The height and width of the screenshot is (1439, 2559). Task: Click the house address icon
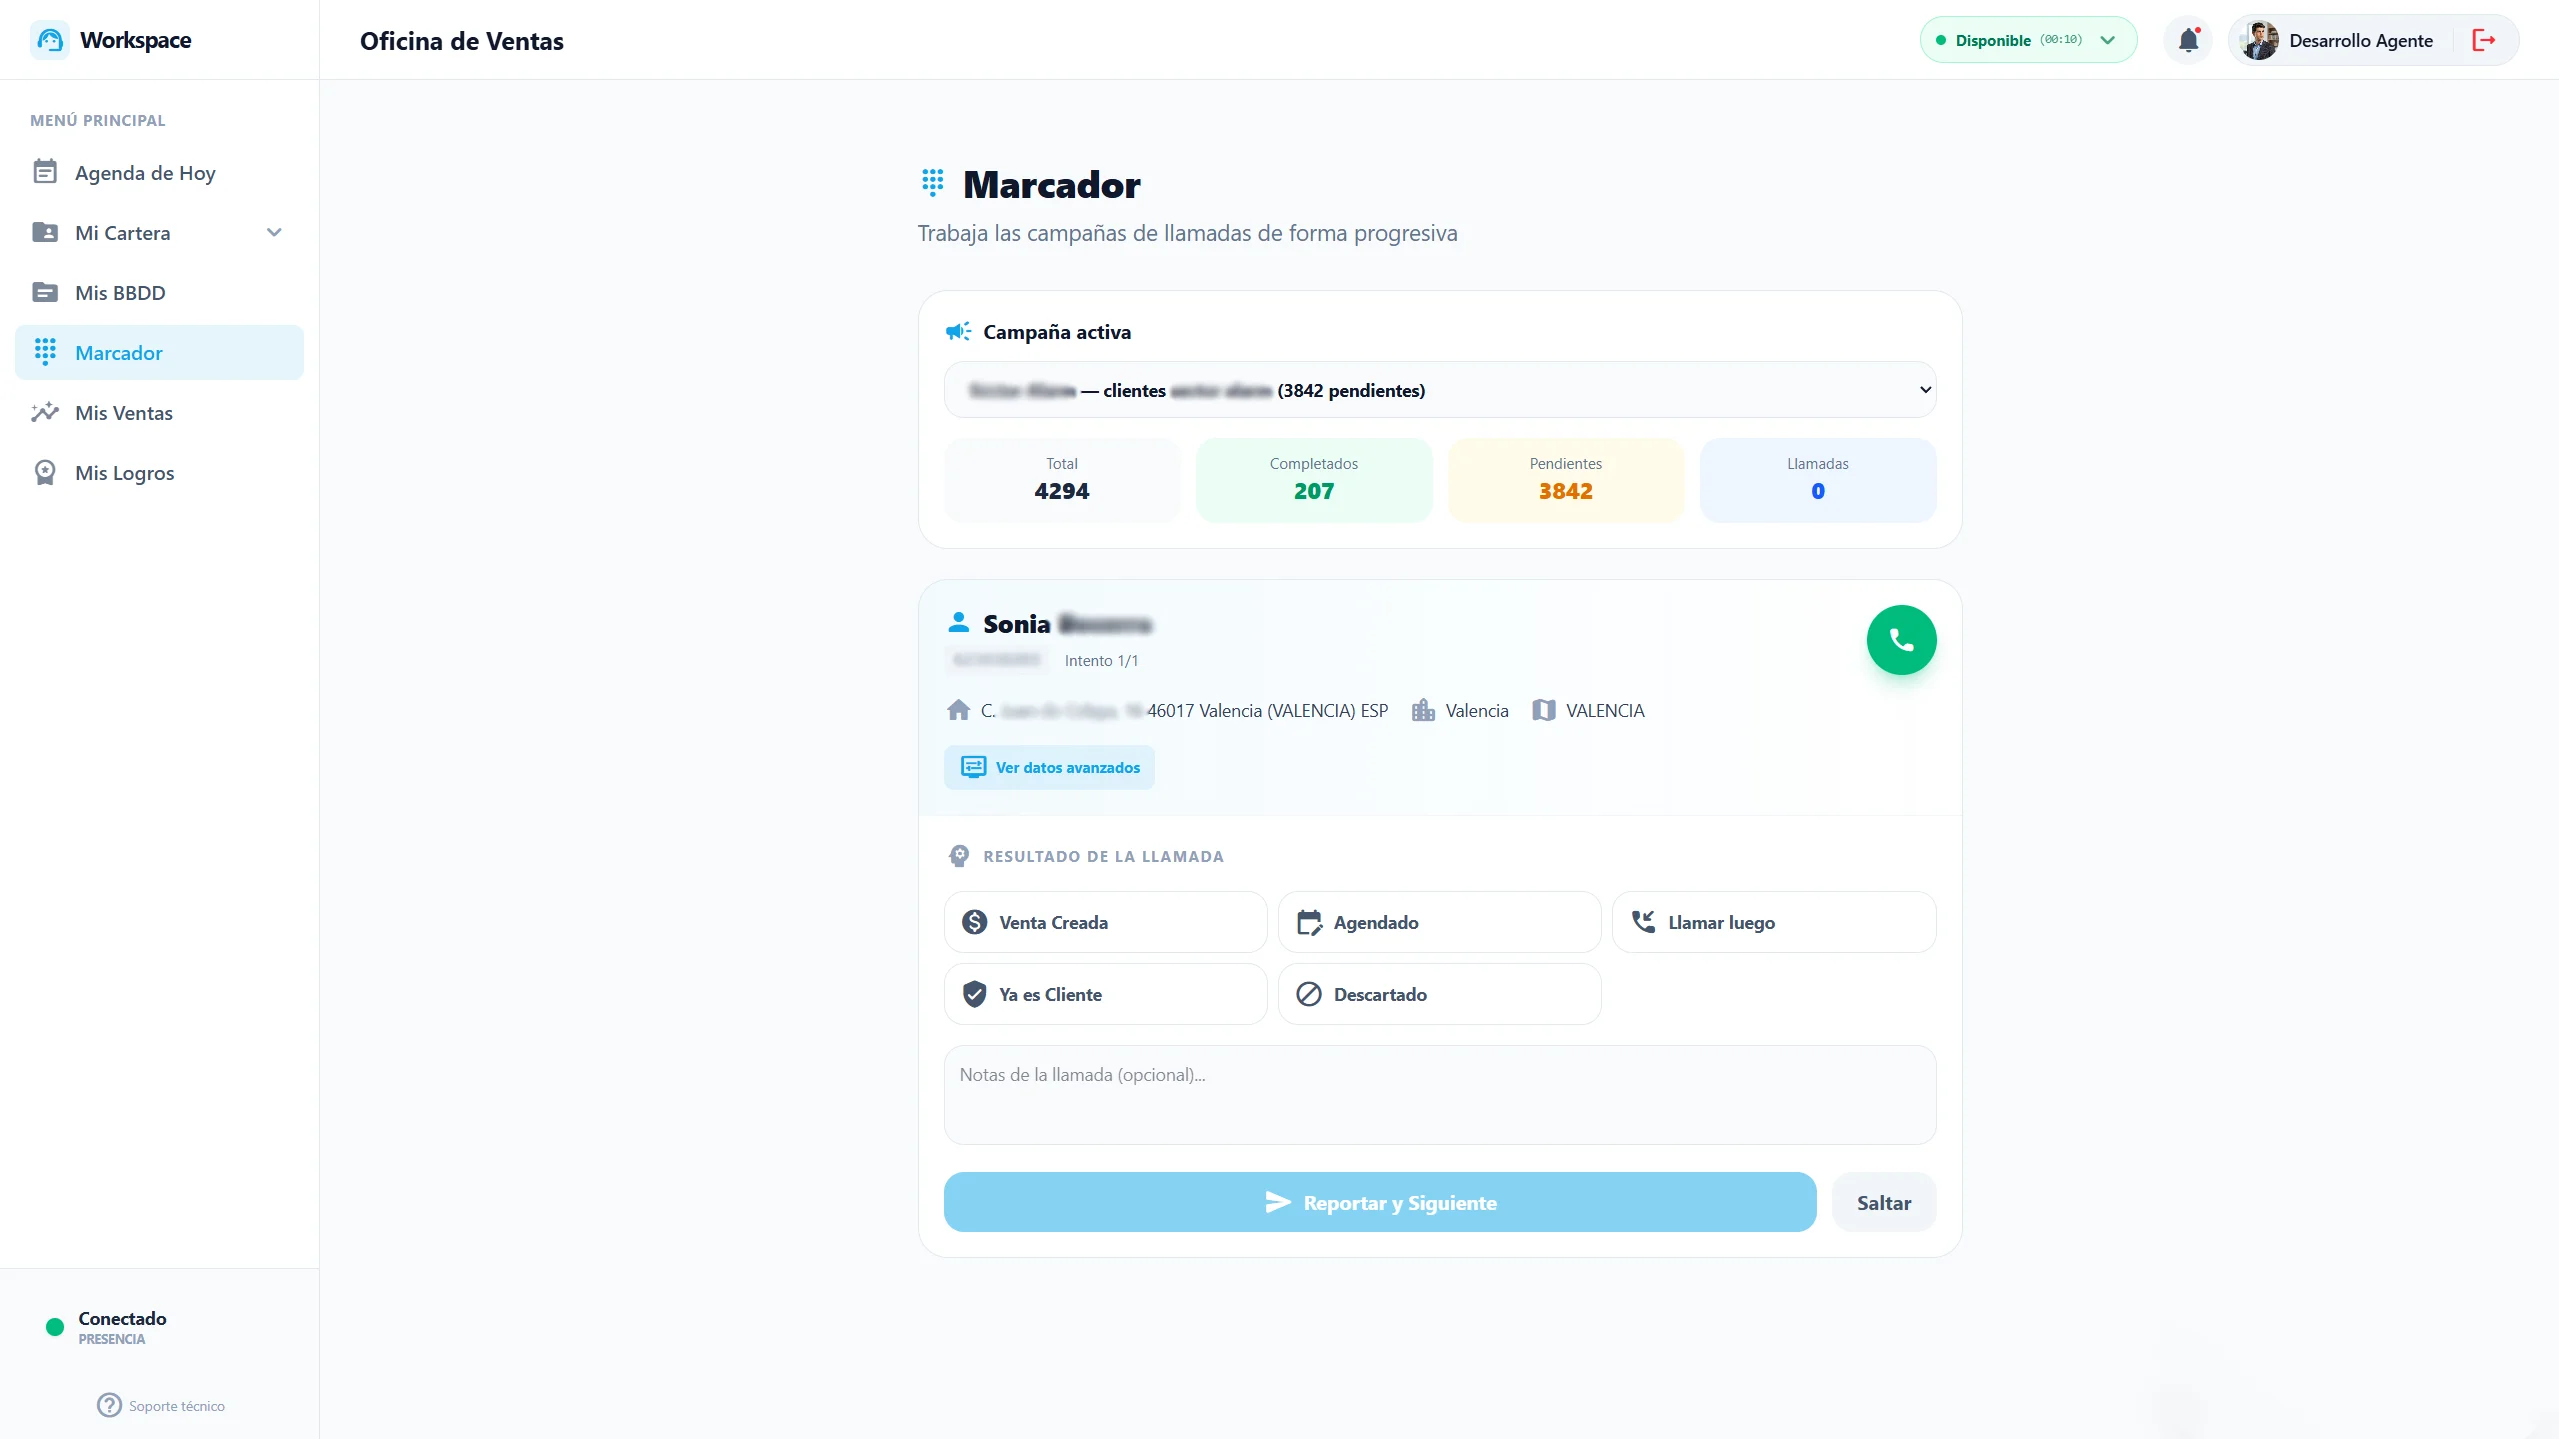958,710
